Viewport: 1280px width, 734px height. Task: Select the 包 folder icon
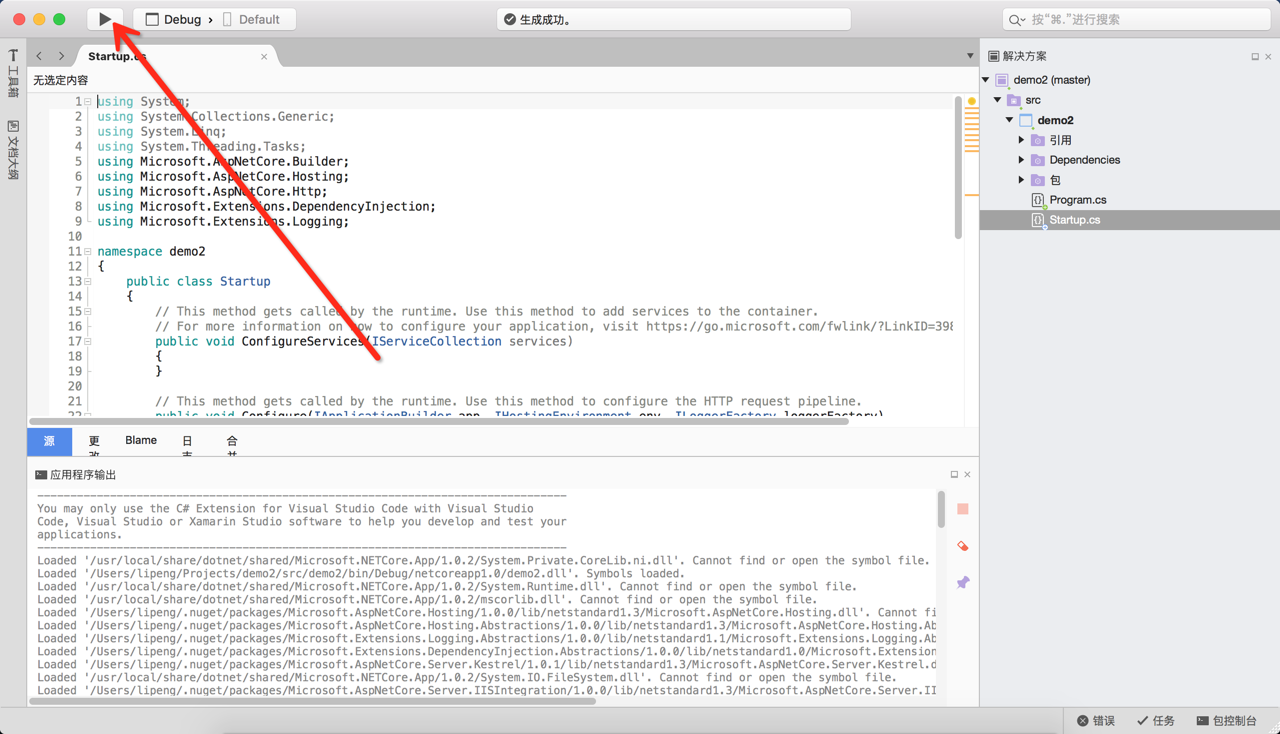click(x=1038, y=180)
